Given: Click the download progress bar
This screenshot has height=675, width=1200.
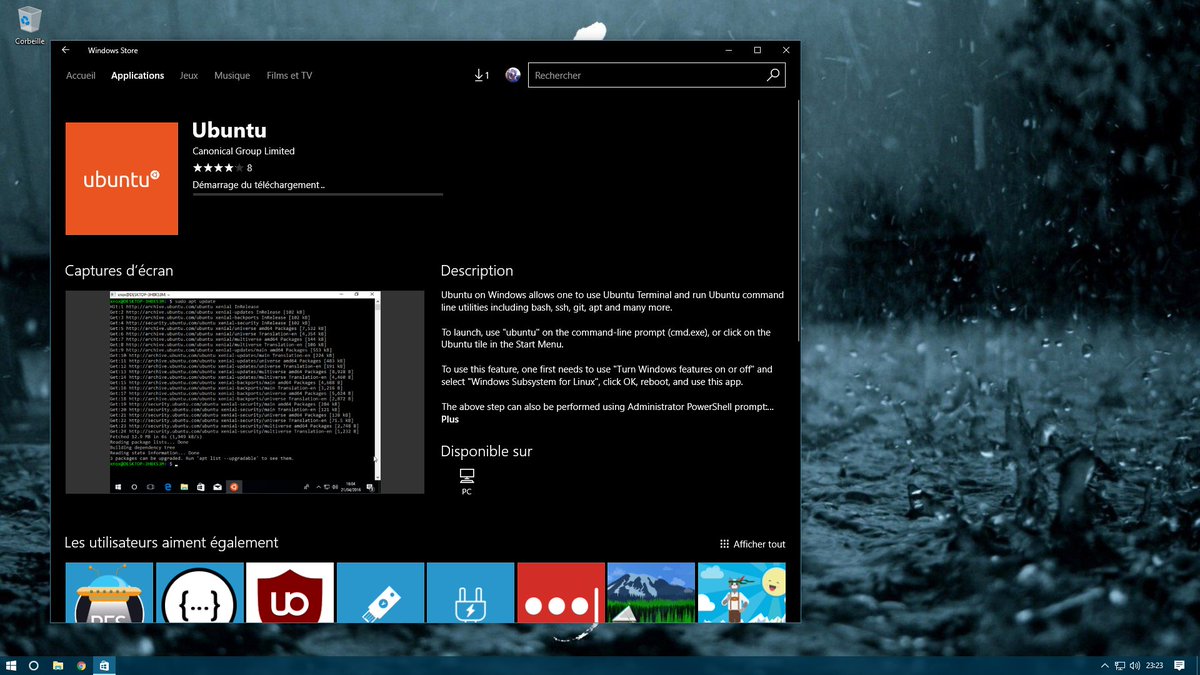Looking at the screenshot, I should [317, 194].
